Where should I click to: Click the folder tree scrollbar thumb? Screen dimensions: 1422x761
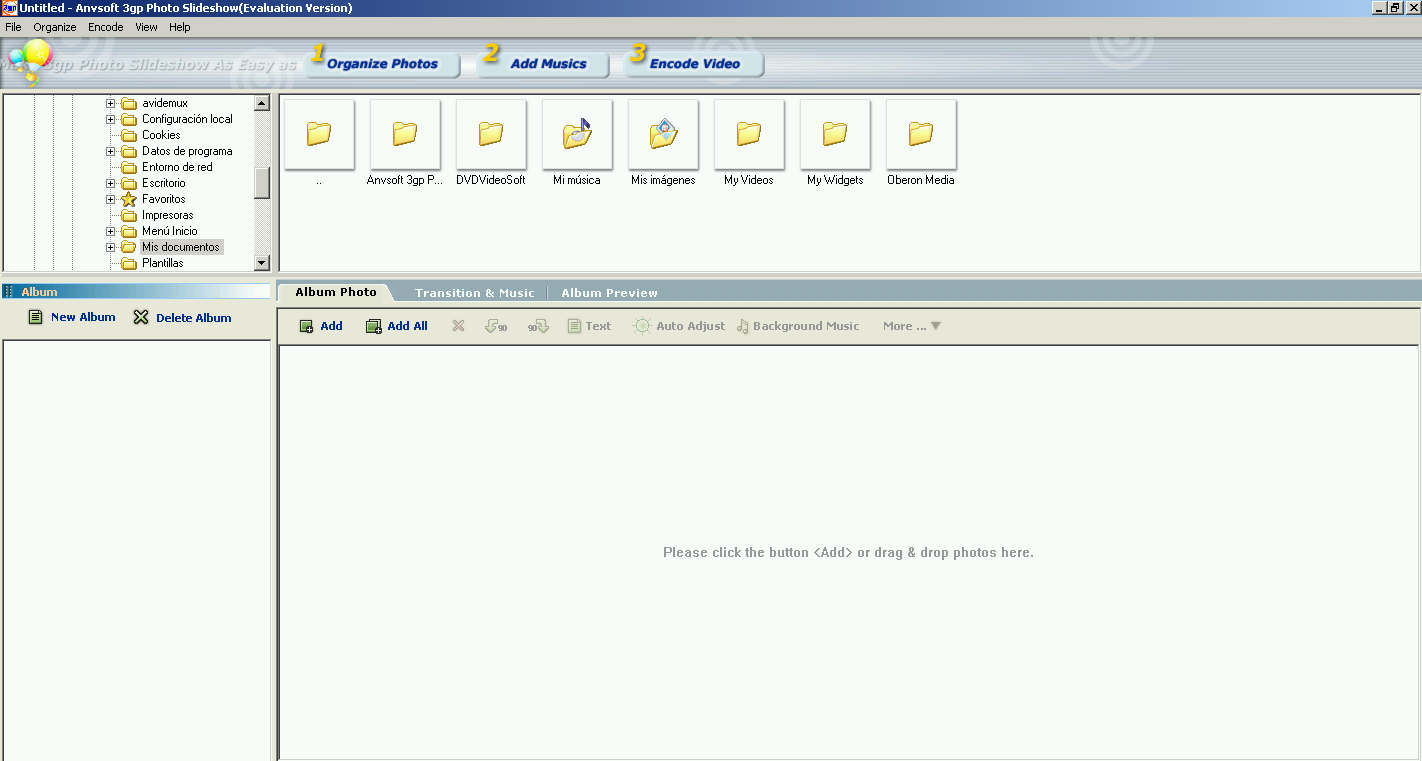coord(262,183)
